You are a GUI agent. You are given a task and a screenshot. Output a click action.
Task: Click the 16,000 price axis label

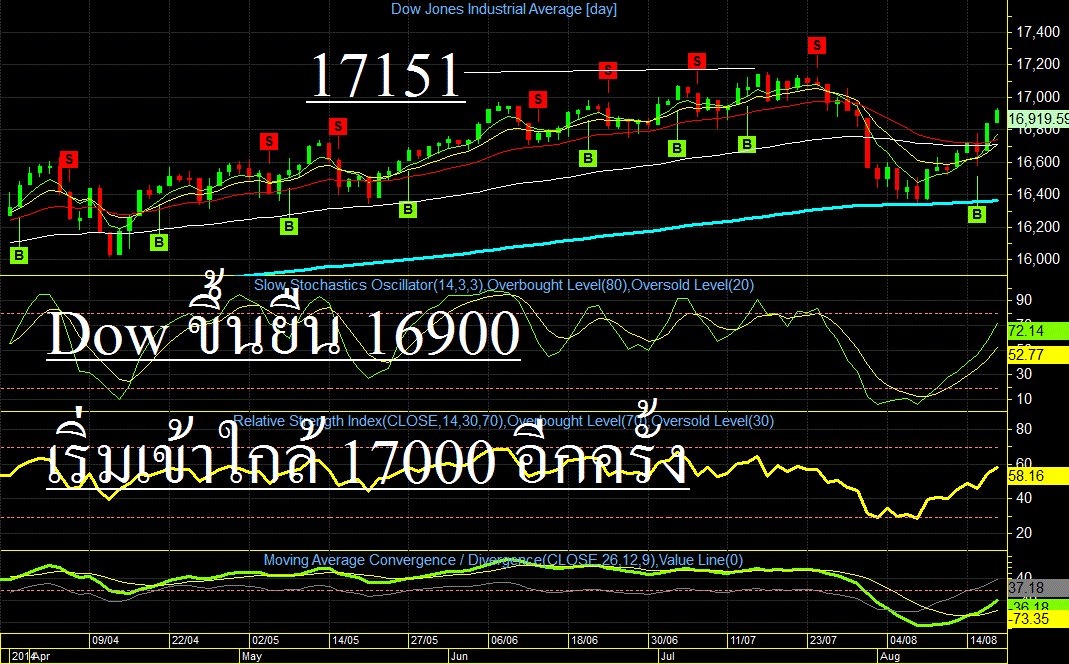tap(1038, 259)
